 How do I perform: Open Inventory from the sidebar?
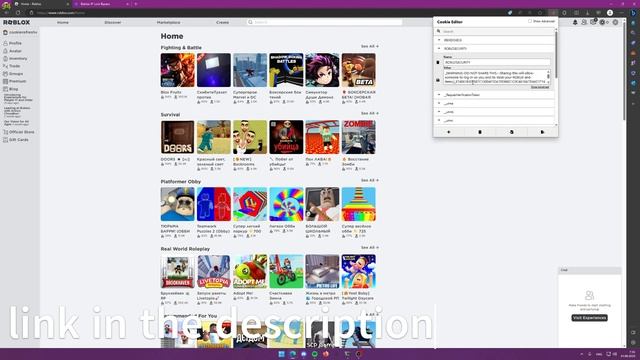pyautogui.click(x=15, y=58)
